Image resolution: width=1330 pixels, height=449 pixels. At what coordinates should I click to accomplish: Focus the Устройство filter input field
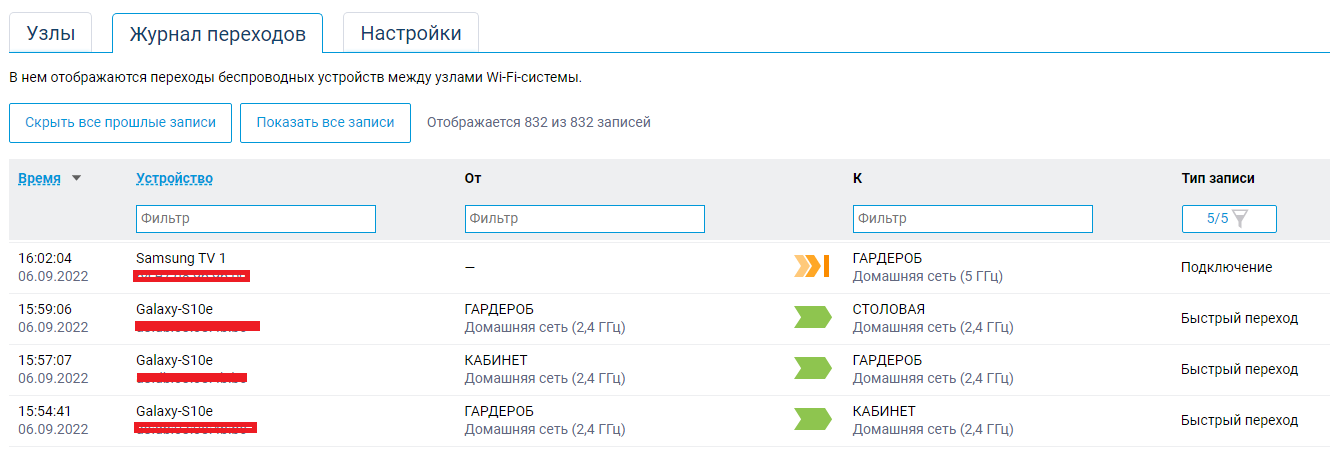click(x=255, y=218)
